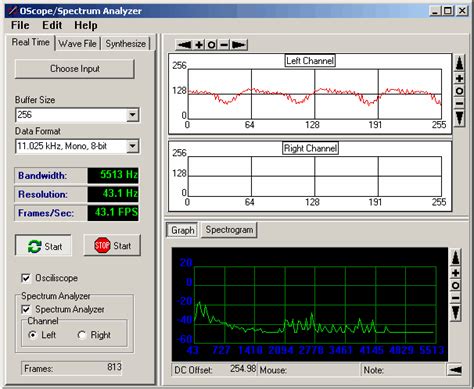The image size is (474, 389).
Task: Reset horizontal zoom with the circle icon
Action: [211, 45]
